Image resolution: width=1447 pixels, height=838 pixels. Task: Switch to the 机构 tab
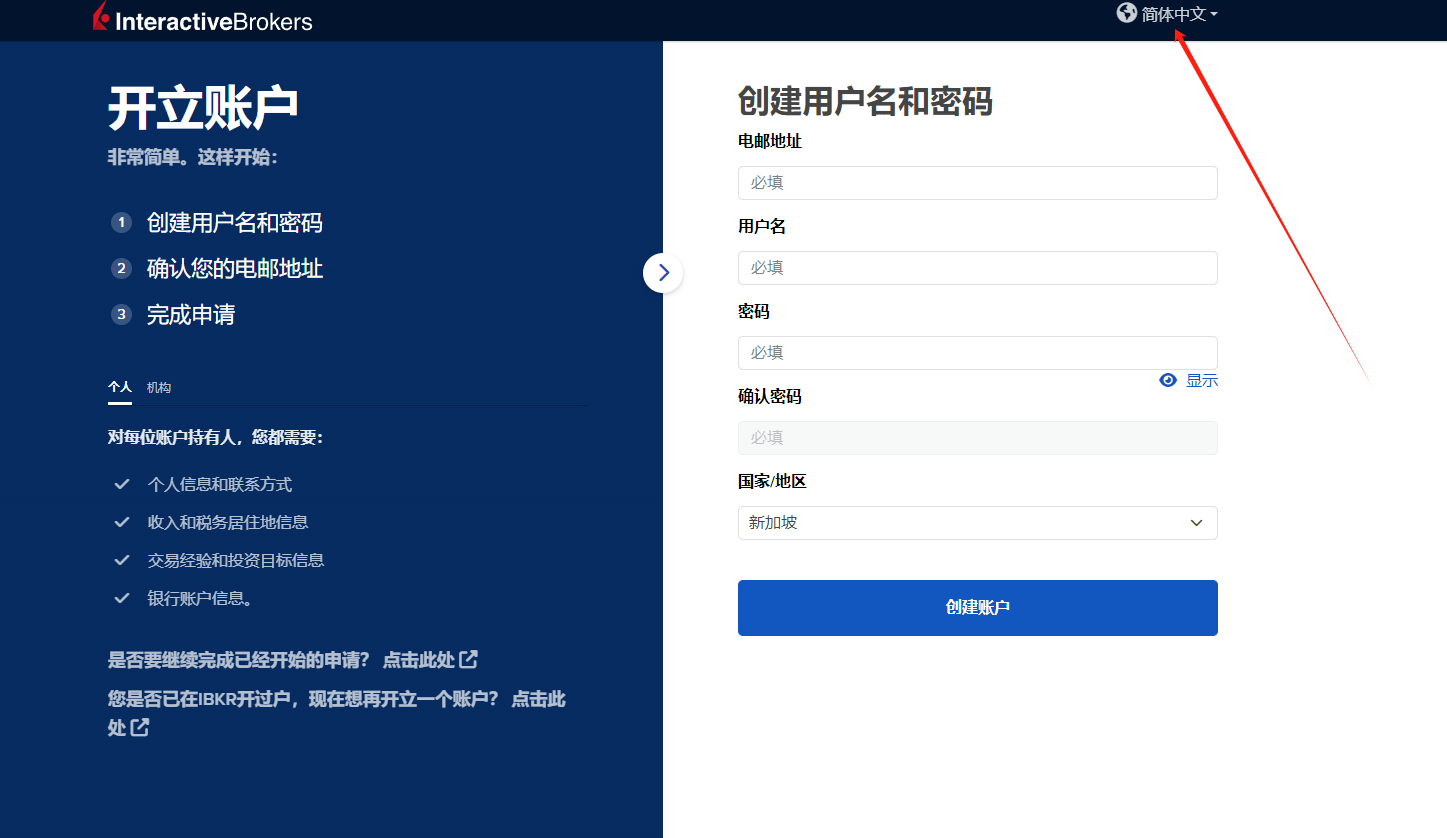[158, 387]
